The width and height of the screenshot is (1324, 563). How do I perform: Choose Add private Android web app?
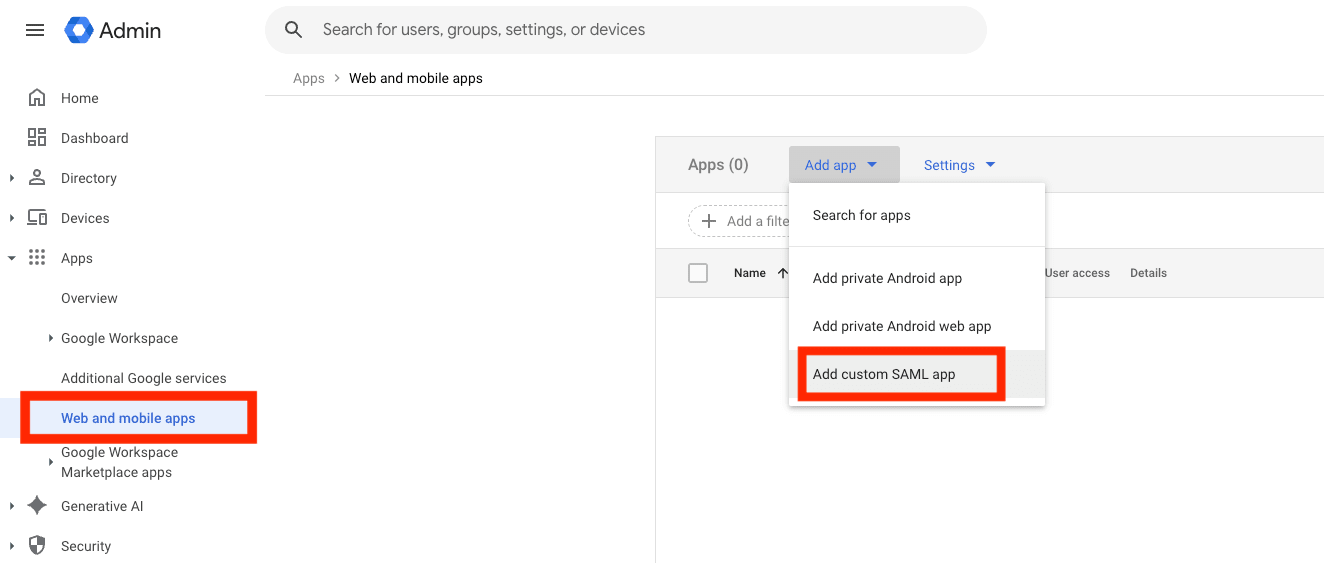(902, 326)
